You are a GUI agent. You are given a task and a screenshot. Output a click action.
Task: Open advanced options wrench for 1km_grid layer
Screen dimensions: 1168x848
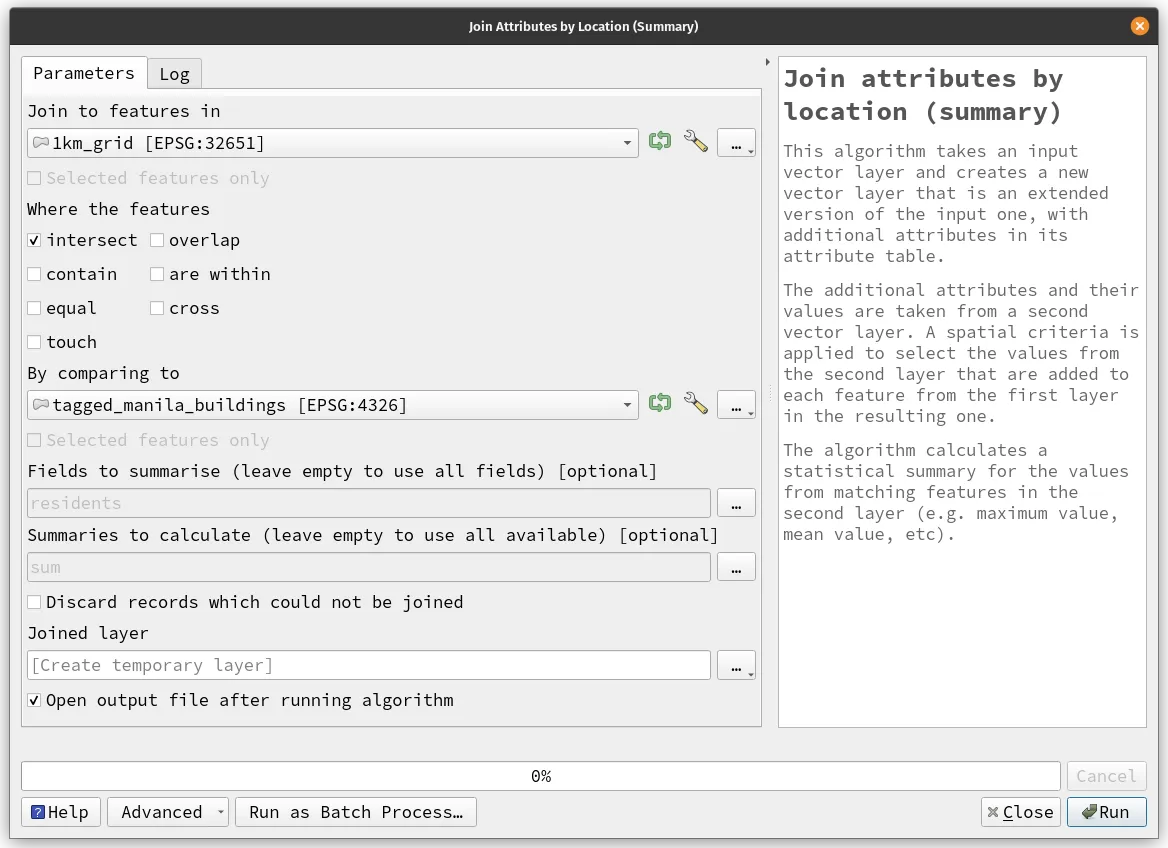(x=695, y=142)
